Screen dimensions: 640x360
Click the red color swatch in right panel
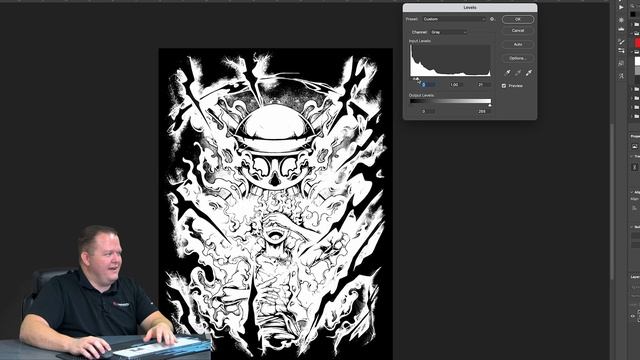[x=637, y=42]
